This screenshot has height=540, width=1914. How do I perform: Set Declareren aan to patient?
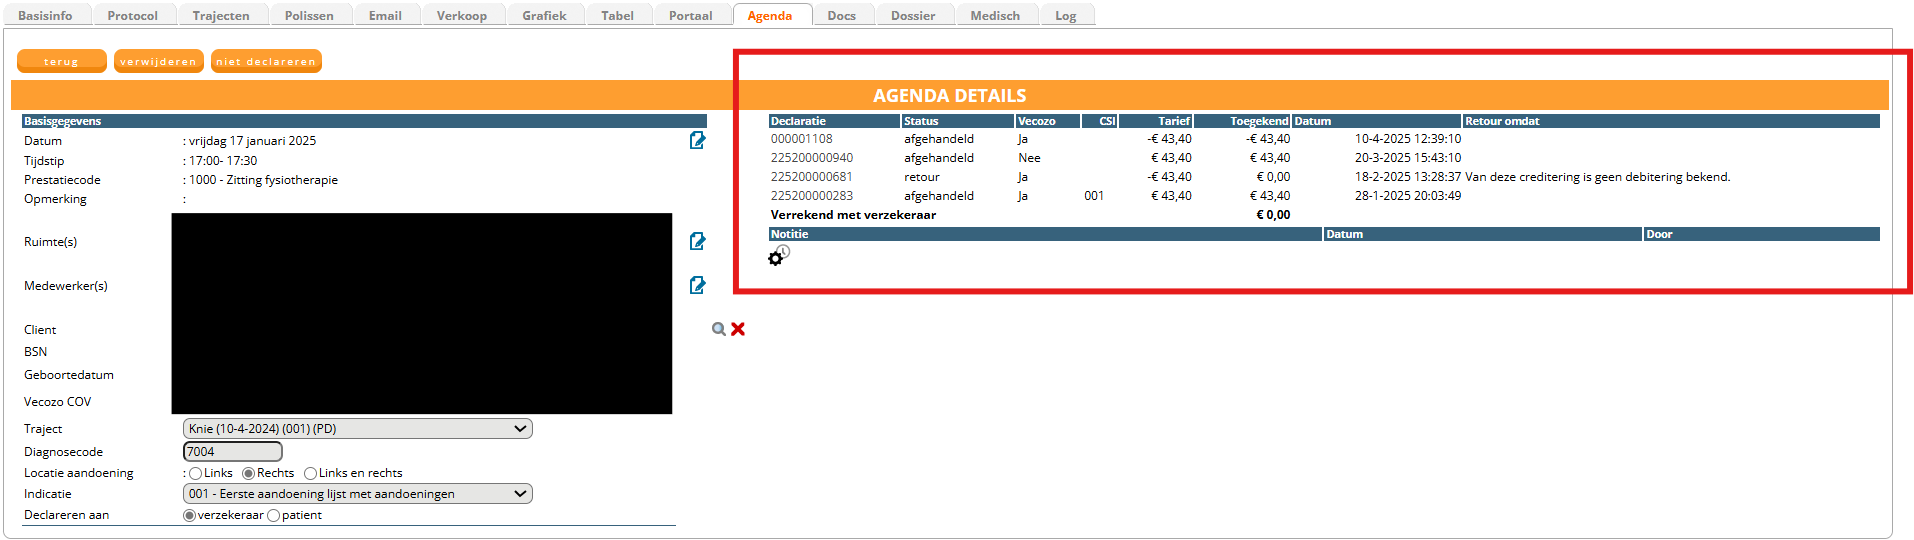pyautogui.click(x=274, y=516)
